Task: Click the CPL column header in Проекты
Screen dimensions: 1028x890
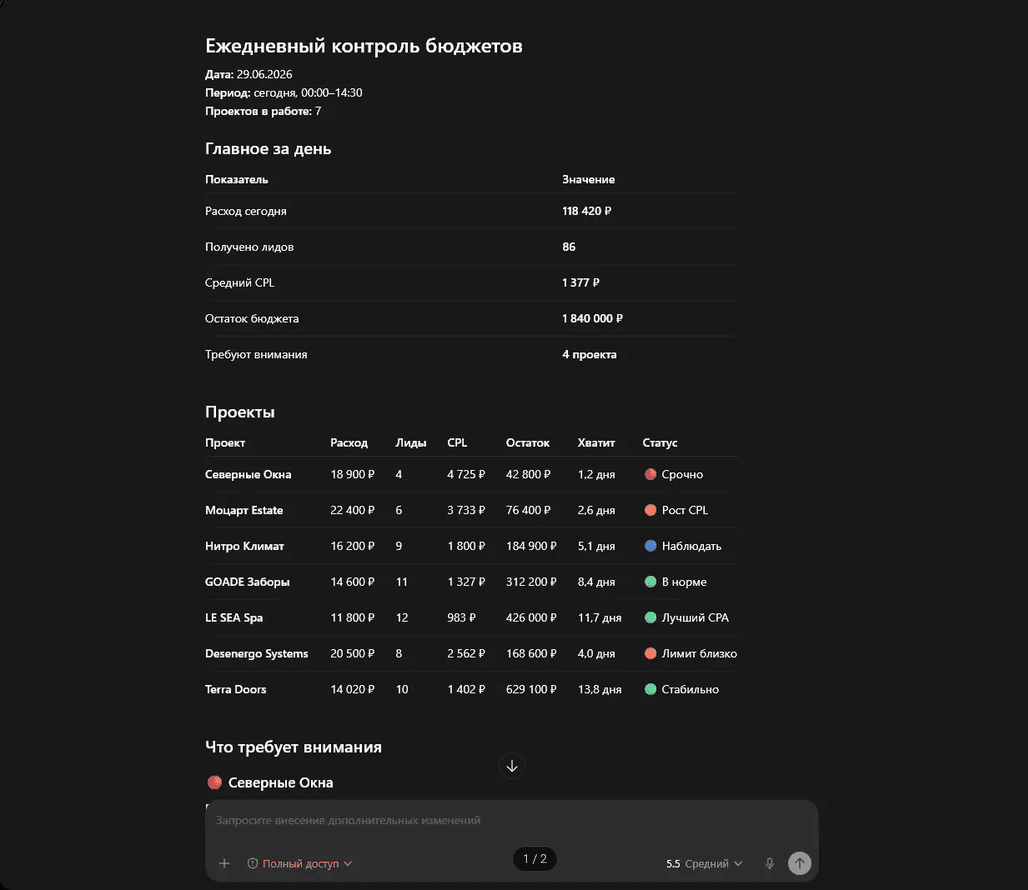Action: pos(457,442)
